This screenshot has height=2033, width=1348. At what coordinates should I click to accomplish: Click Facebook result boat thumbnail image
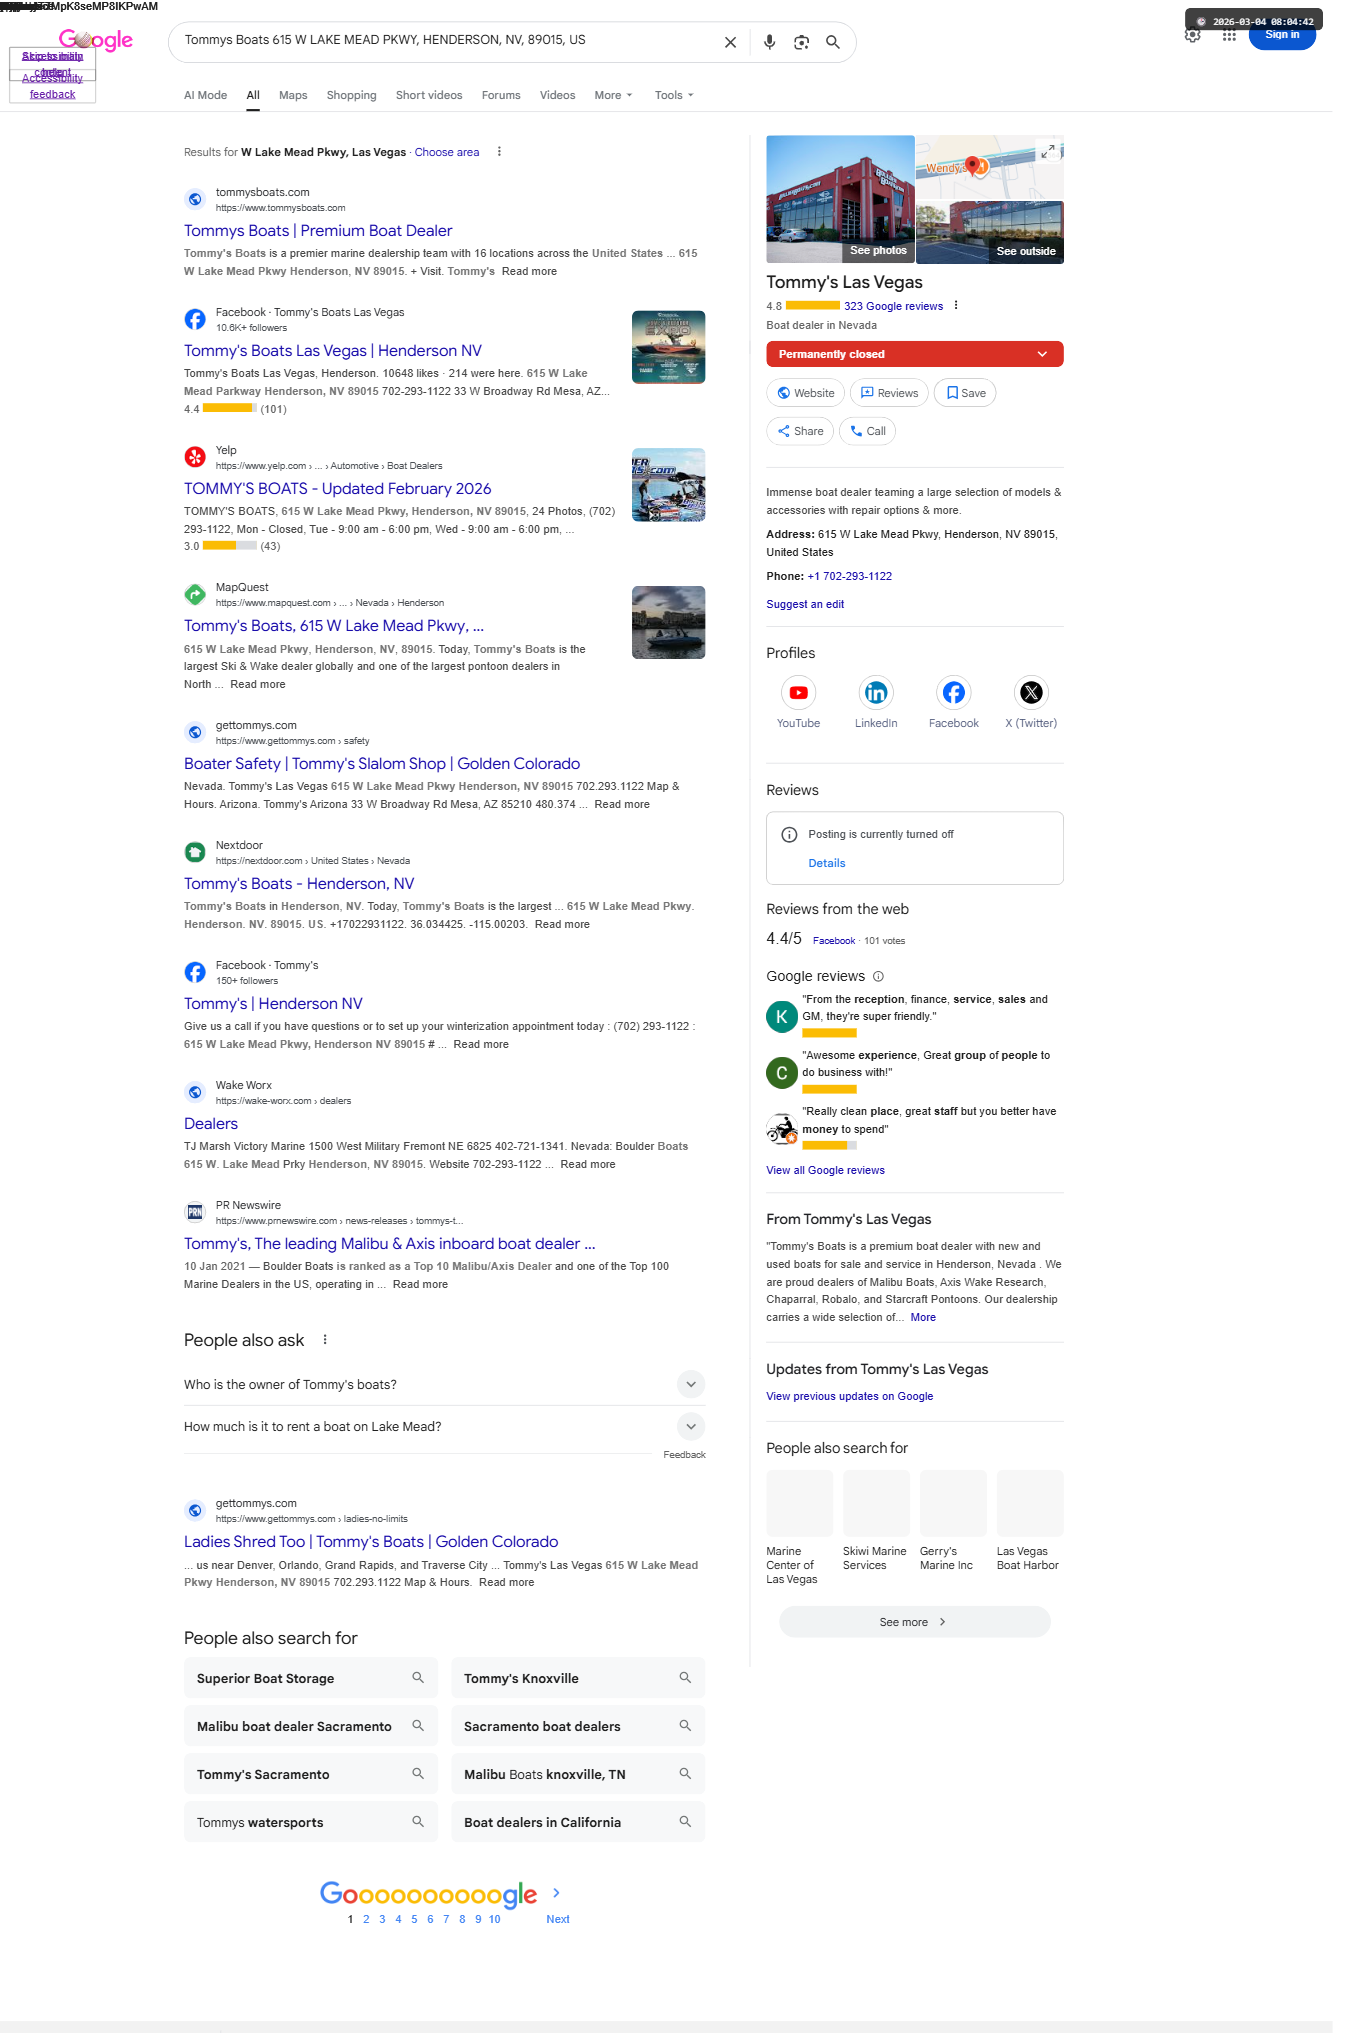tap(669, 347)
